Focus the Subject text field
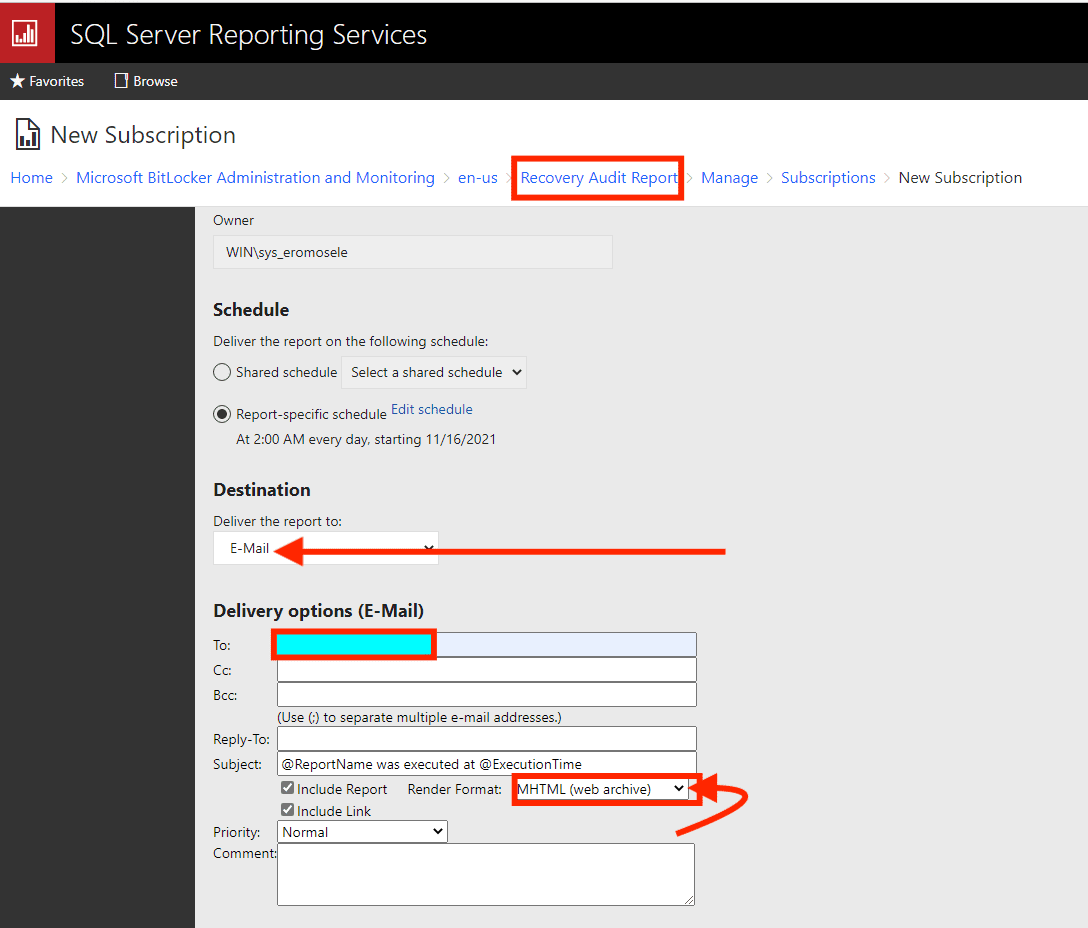 click(486, 764)
